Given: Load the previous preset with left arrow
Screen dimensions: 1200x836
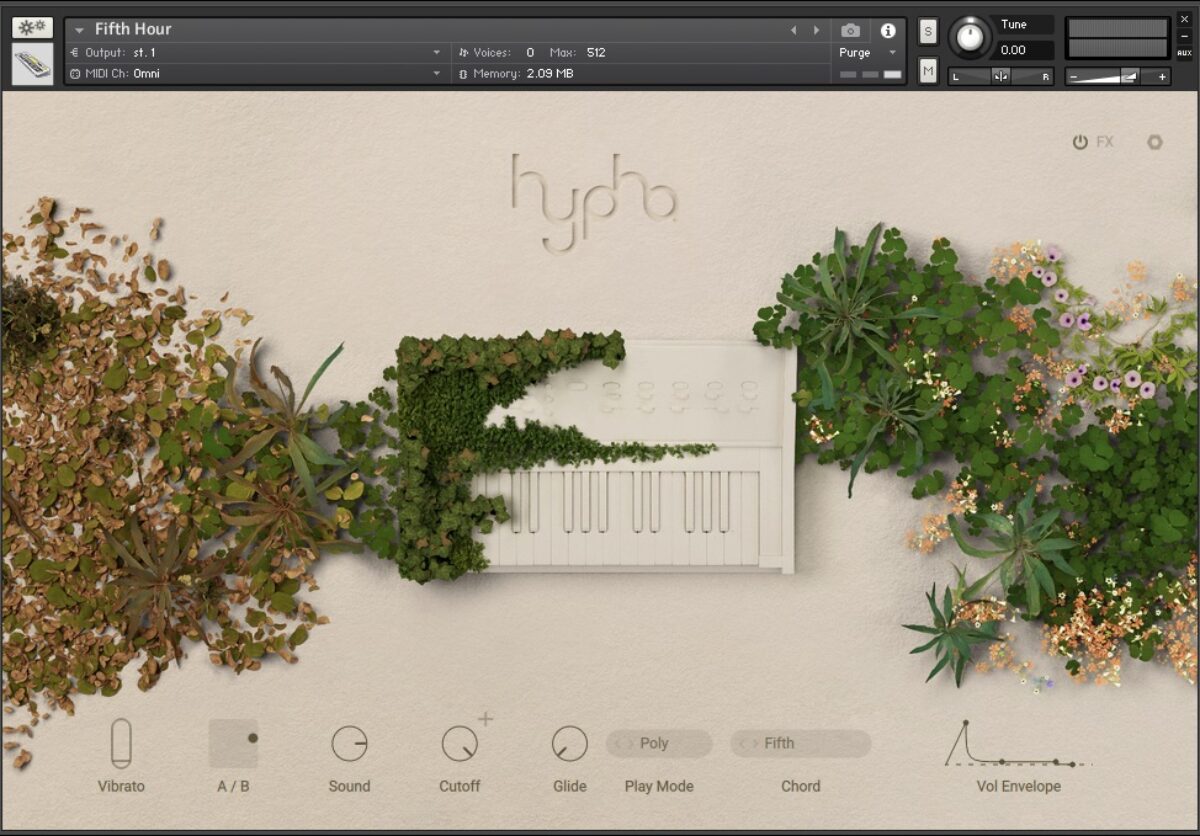Looking at the screenshot, I should [795, 31].
